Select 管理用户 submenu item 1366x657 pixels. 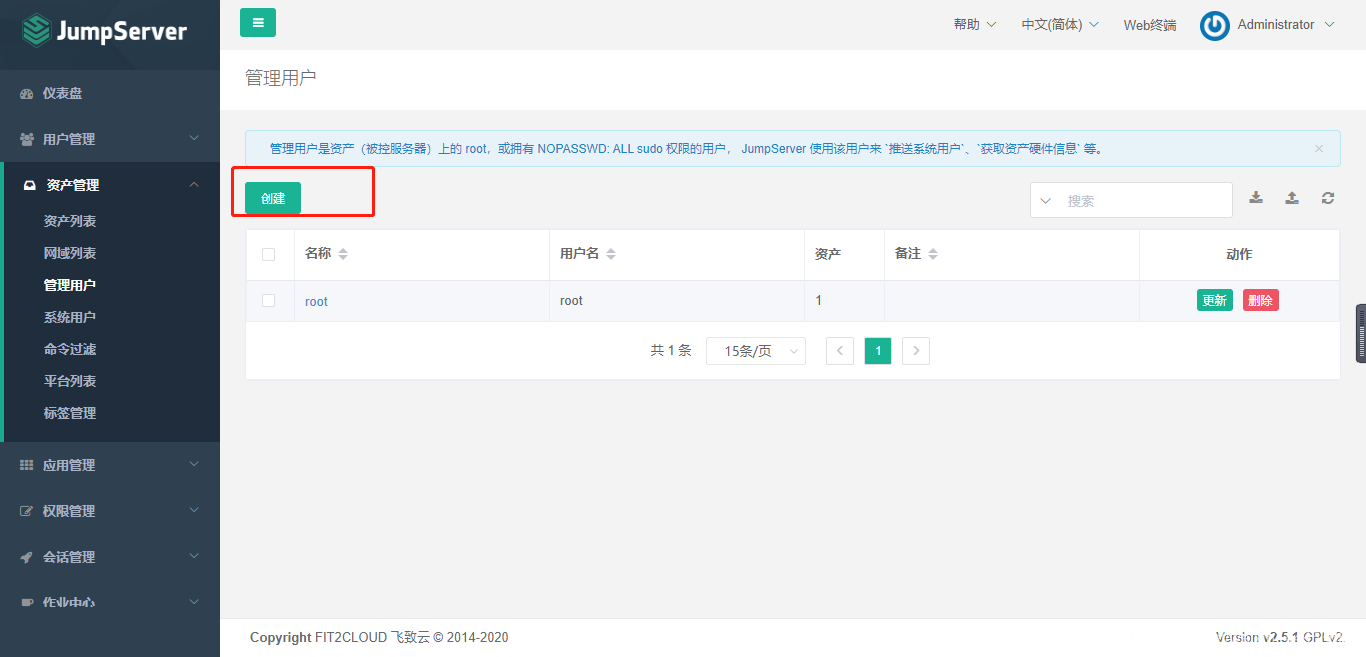coord(70,285)
